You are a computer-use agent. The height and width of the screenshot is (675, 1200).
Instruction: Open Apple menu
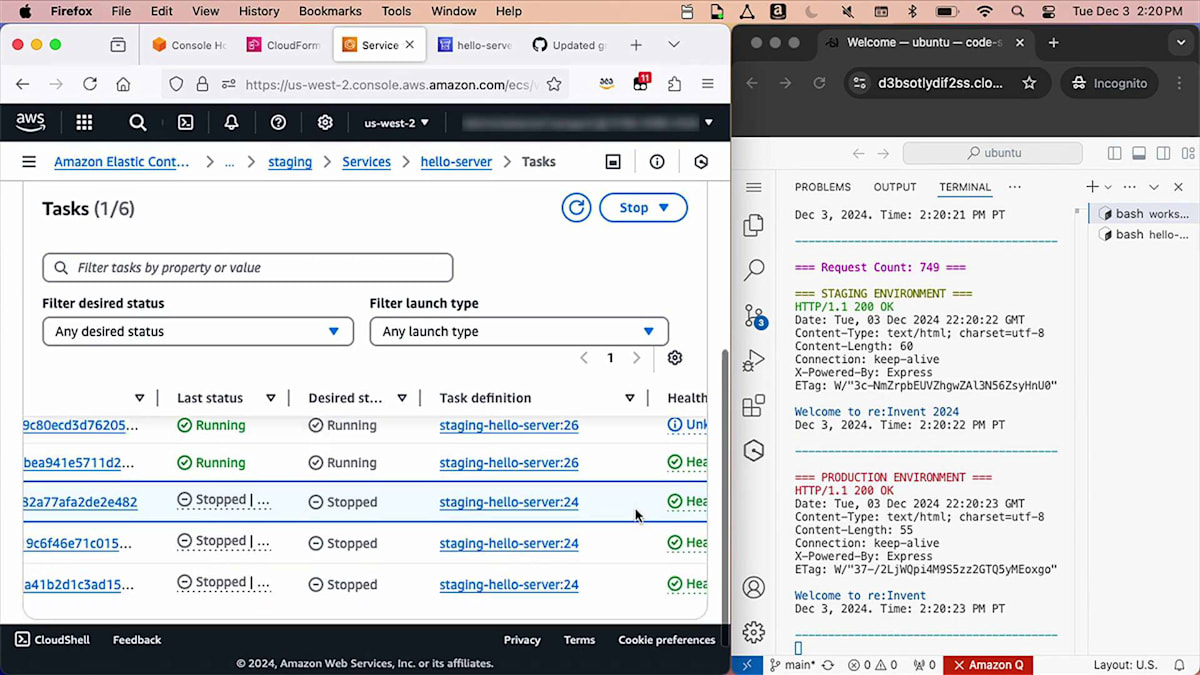(25, 11)
